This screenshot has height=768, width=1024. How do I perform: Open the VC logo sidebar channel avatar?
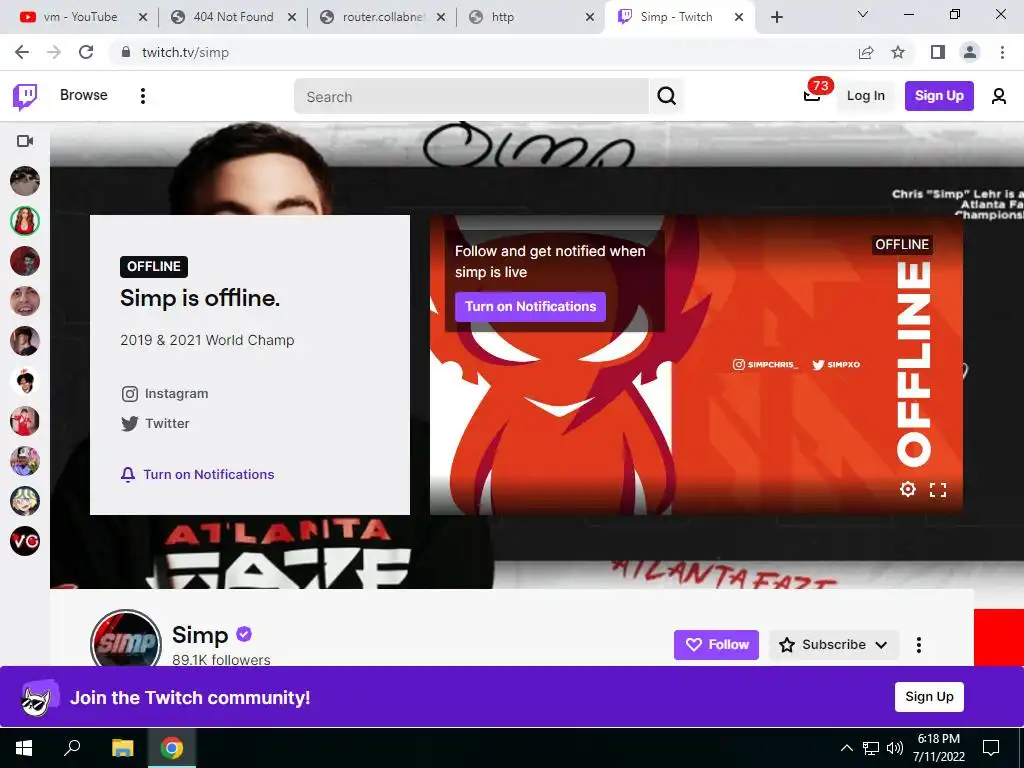(25, 541)
